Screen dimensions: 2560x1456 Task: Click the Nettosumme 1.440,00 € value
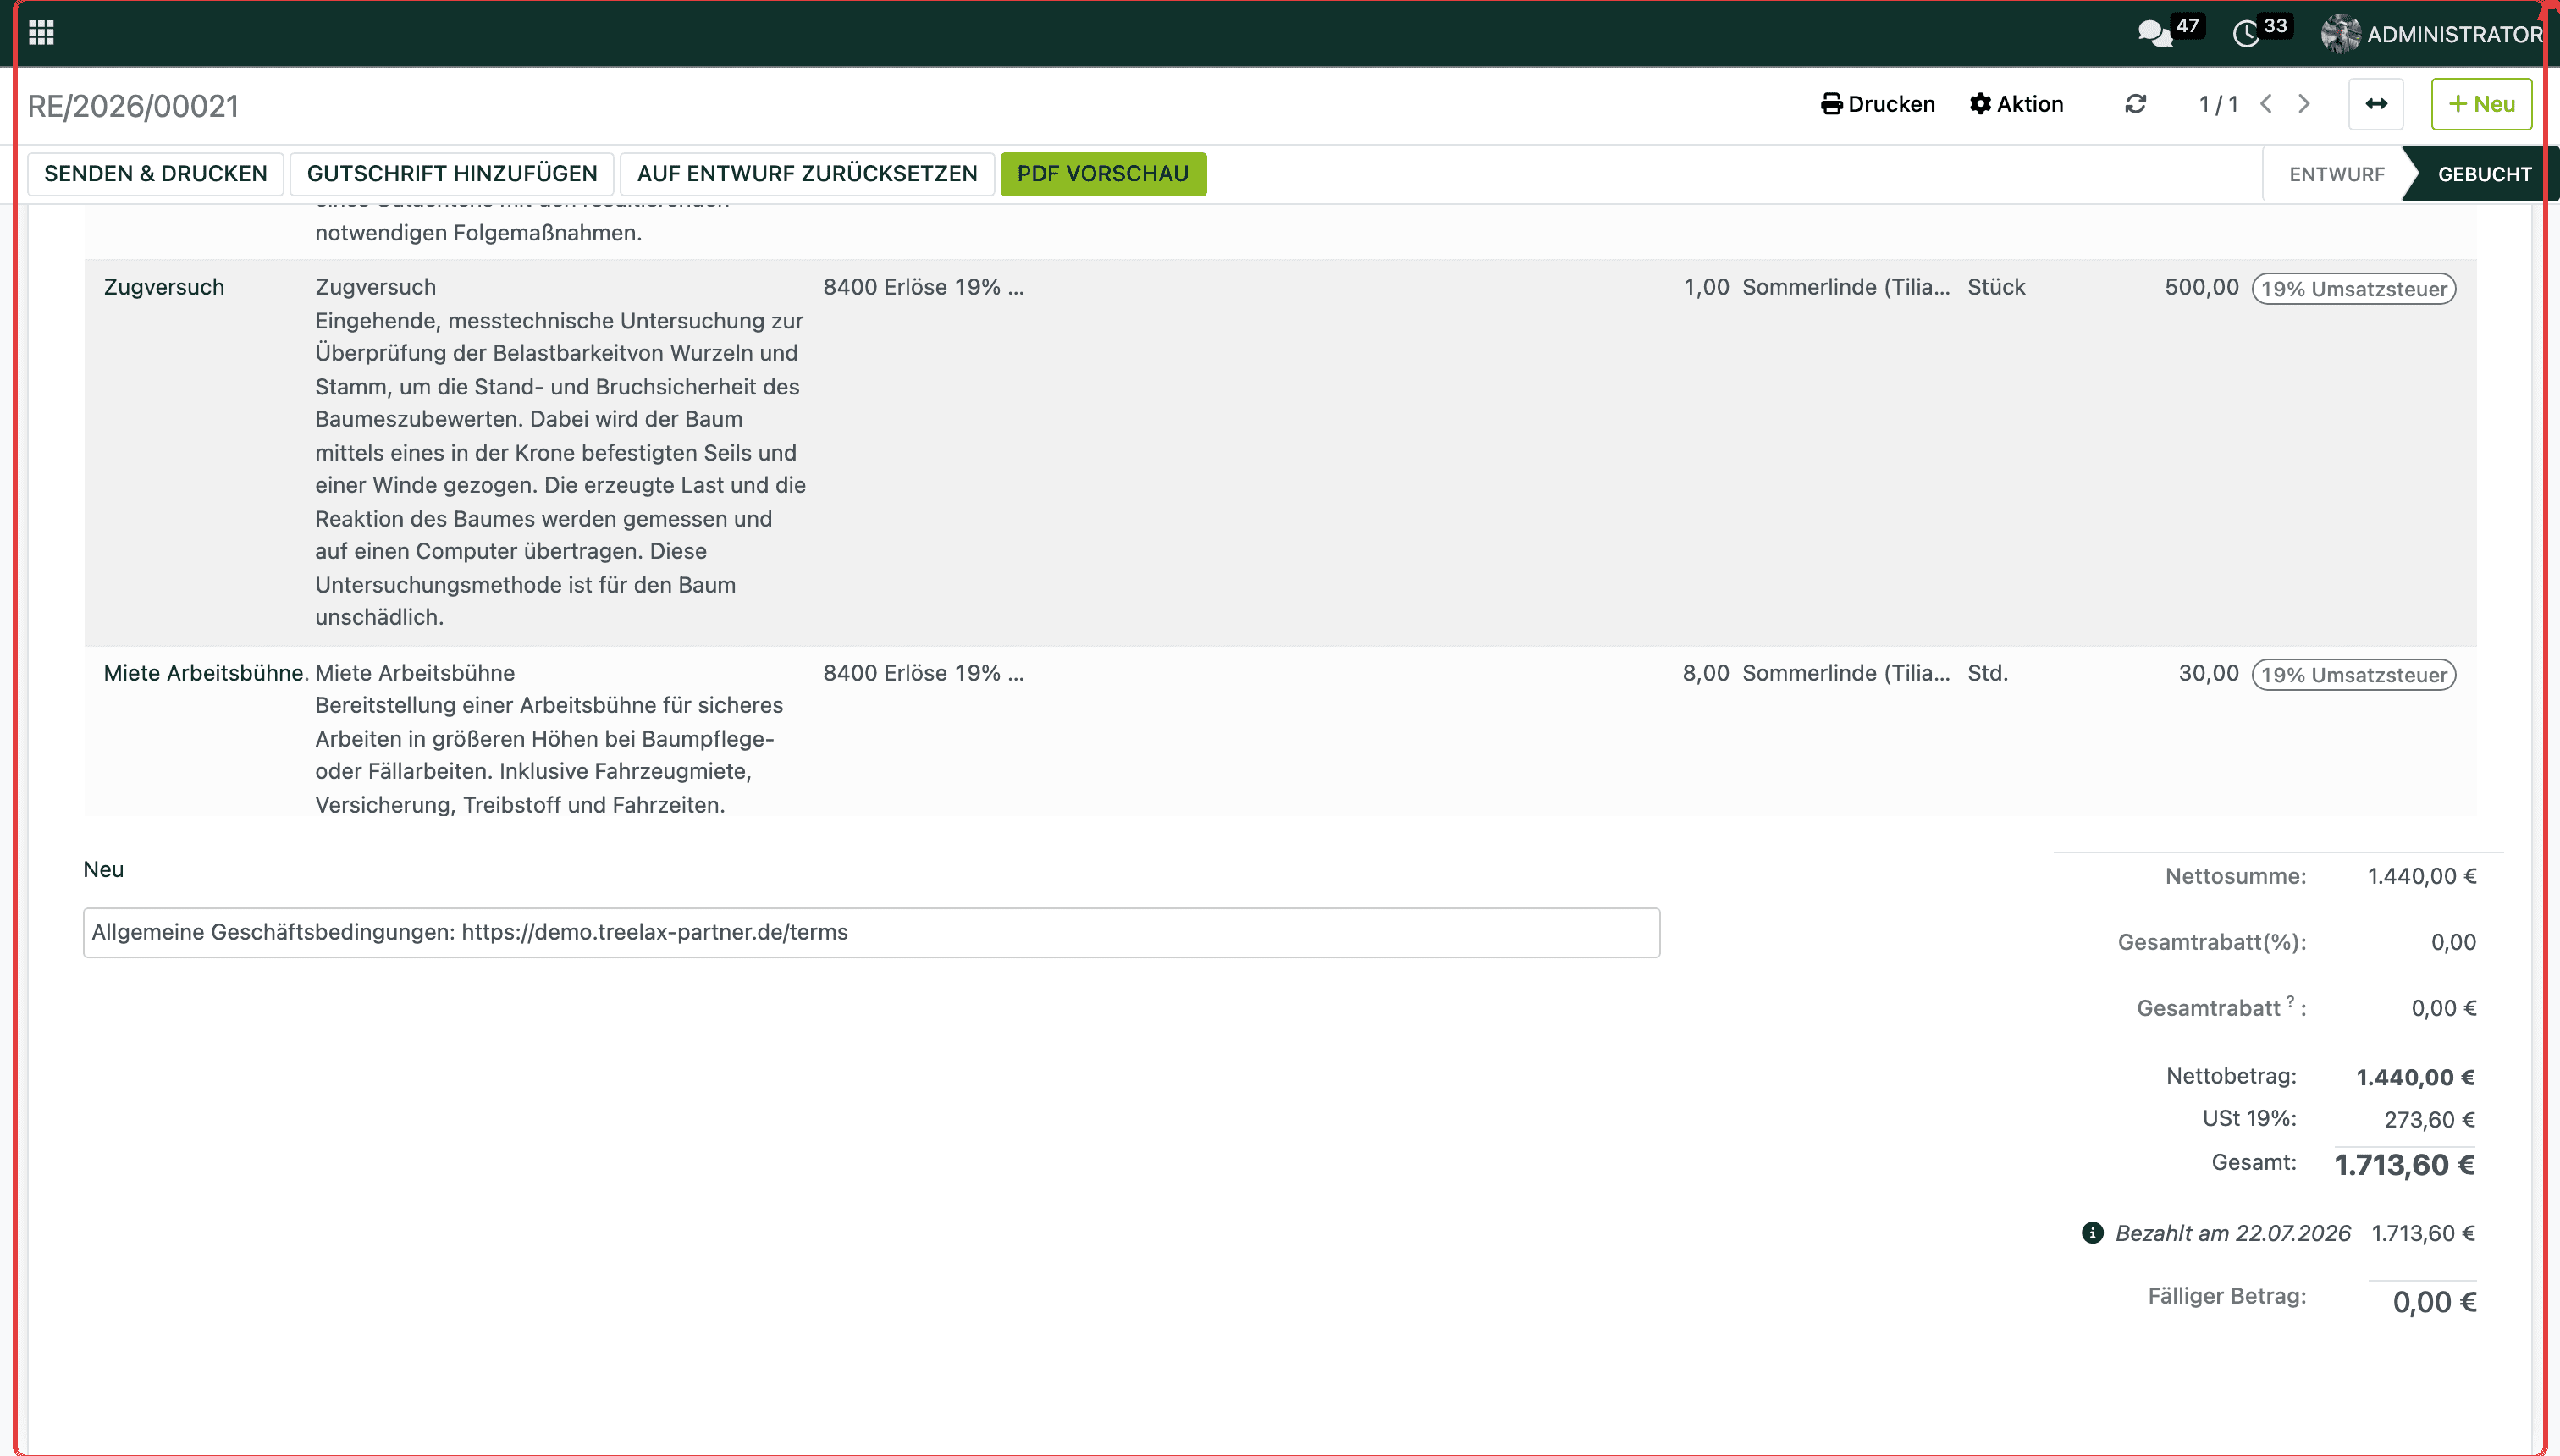pyautogui.click(x=2421, y=876)
